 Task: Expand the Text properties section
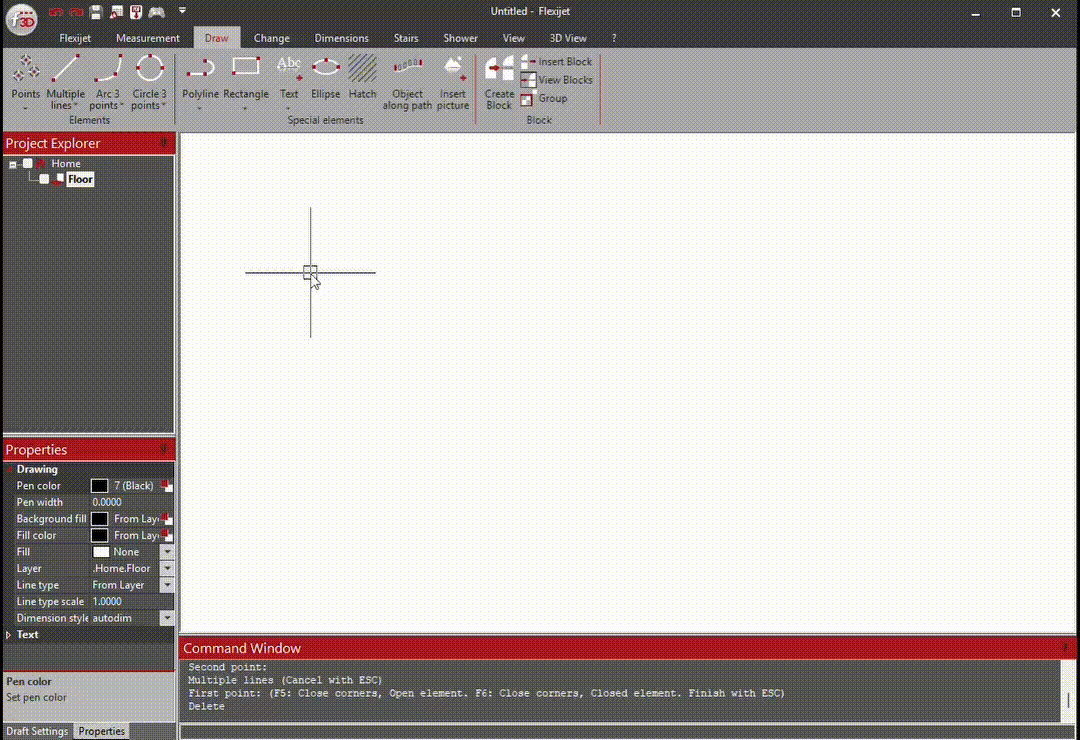tap(9, 635)
